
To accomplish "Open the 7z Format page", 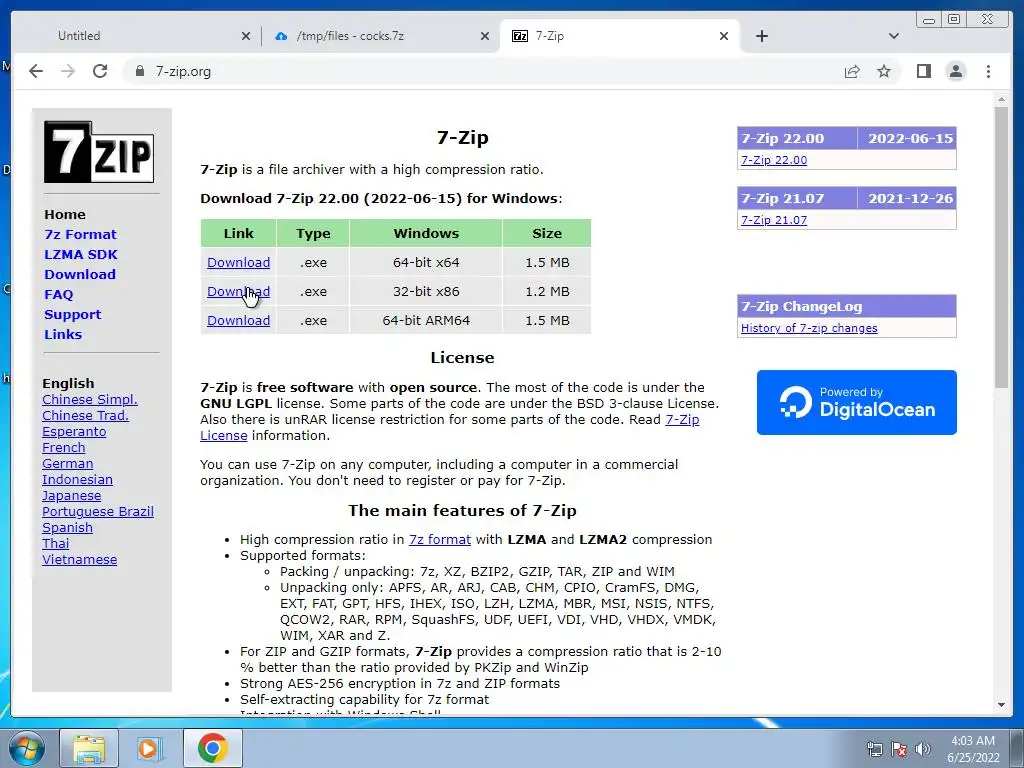I will [80, 234].
